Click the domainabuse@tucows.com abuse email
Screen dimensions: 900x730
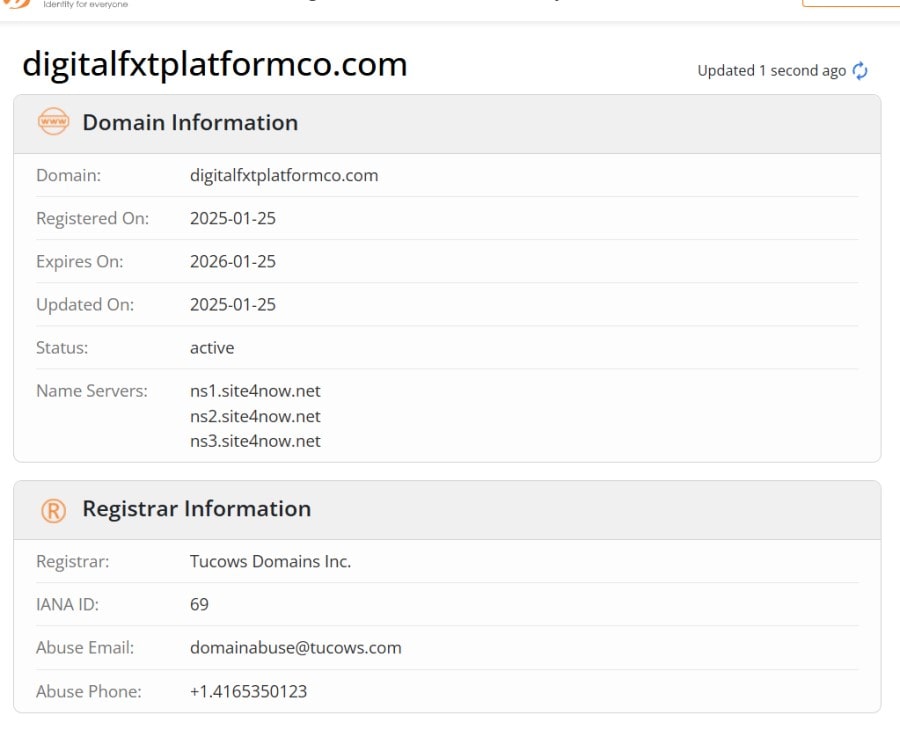point(296,647)
